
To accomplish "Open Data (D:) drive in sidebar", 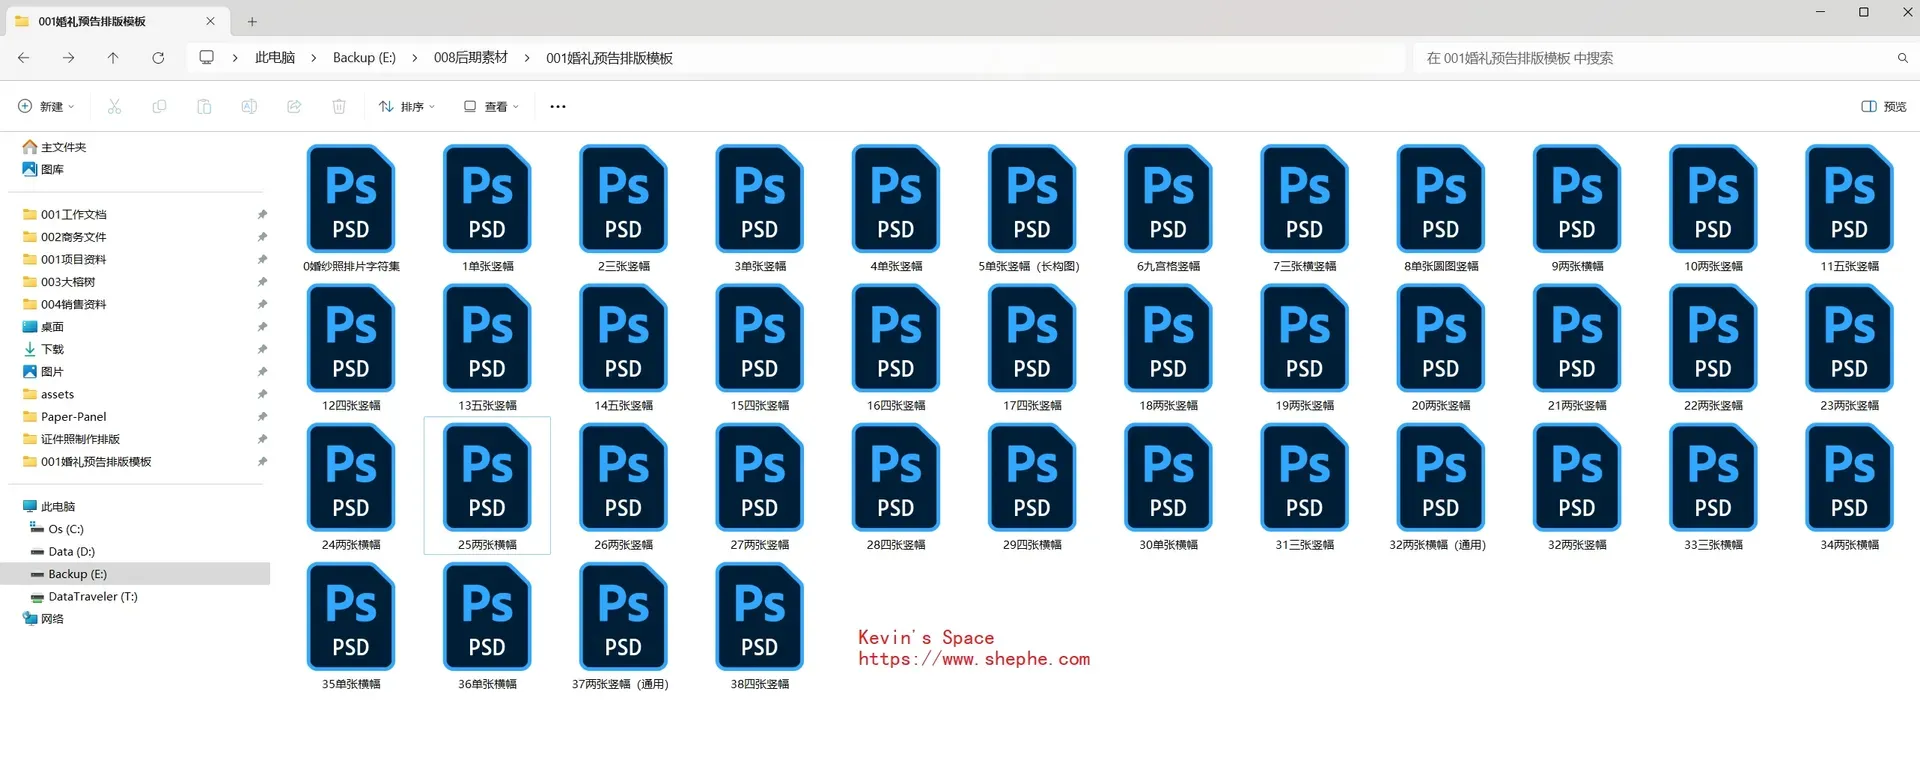I will click(x=71, y=552).
